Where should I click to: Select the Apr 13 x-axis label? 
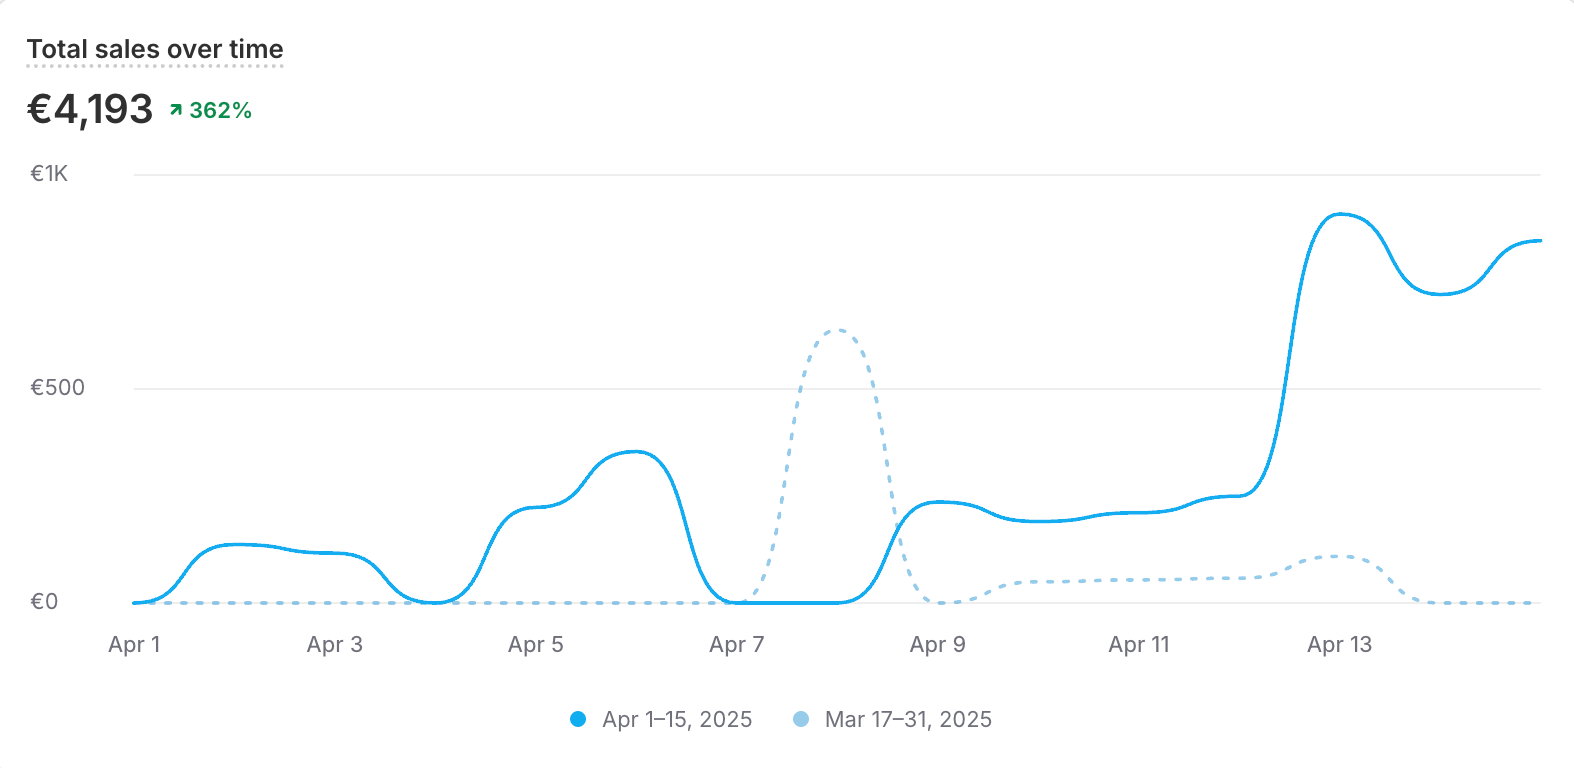[x=1340, y=645]
